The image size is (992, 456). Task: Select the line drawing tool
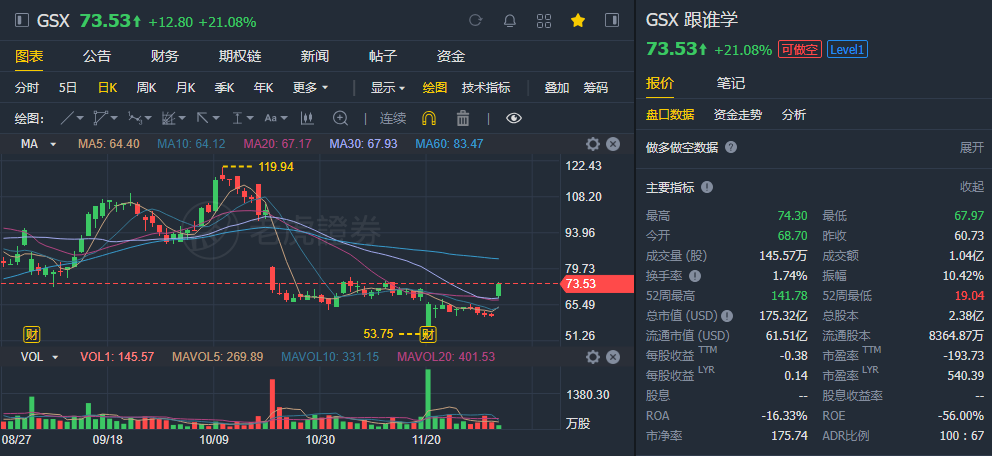pos(67,118)
